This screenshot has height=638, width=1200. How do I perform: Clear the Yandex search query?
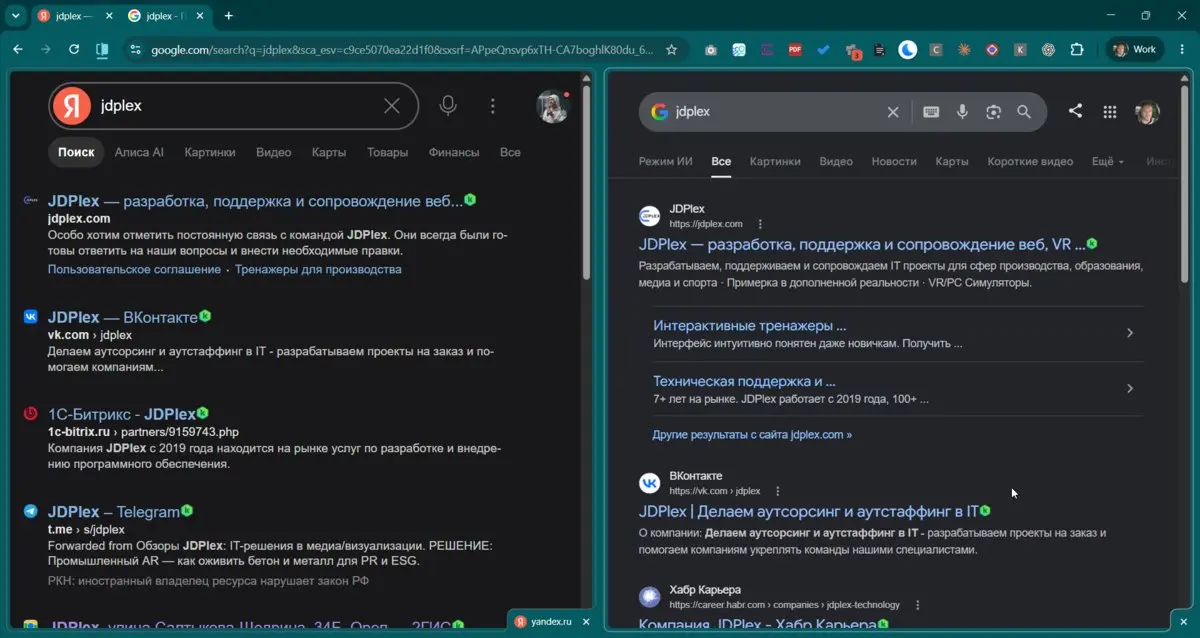392,106
